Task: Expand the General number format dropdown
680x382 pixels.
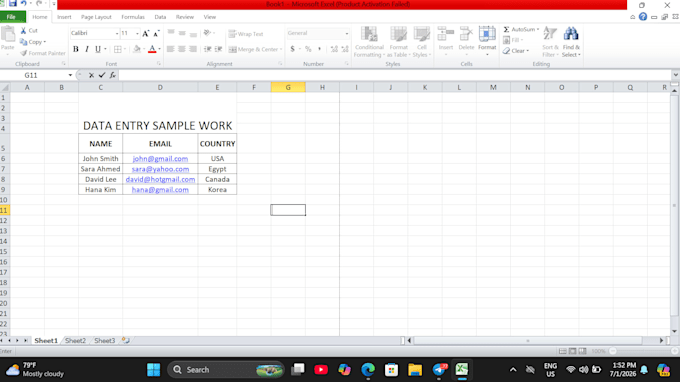Action: (x=347, y=33)
